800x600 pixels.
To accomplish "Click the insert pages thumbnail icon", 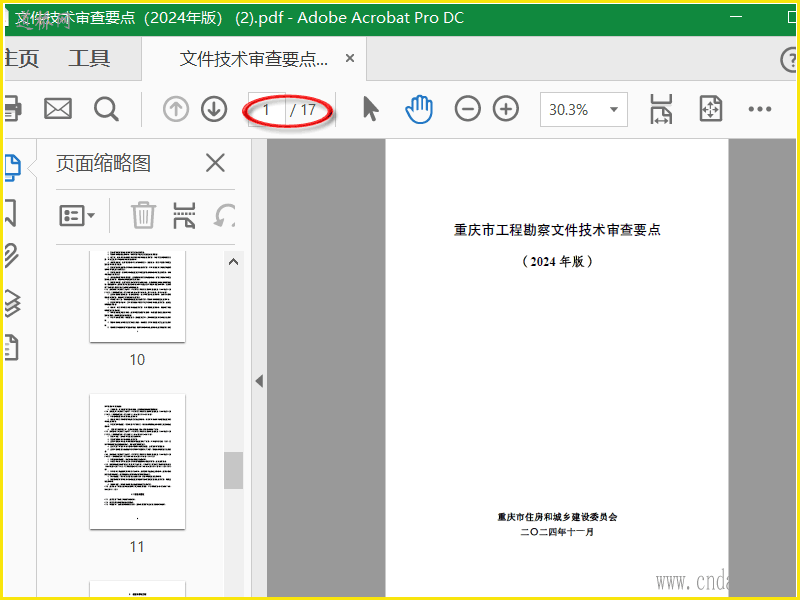I will (x=184, y=215).
